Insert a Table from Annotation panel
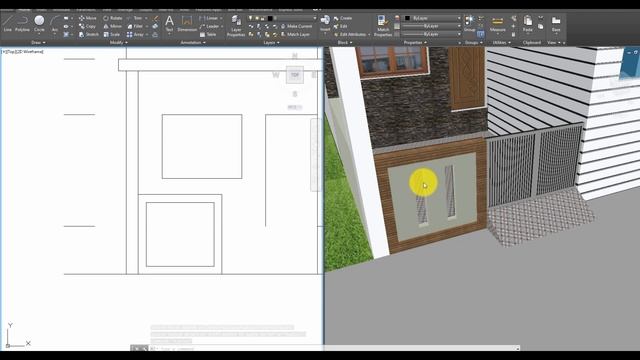 point(208,34)
